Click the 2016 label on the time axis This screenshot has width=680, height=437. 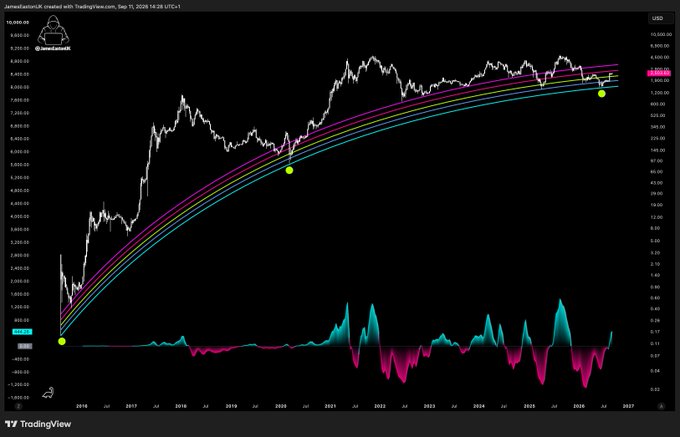pyautogui.click(x=82, y=406)
